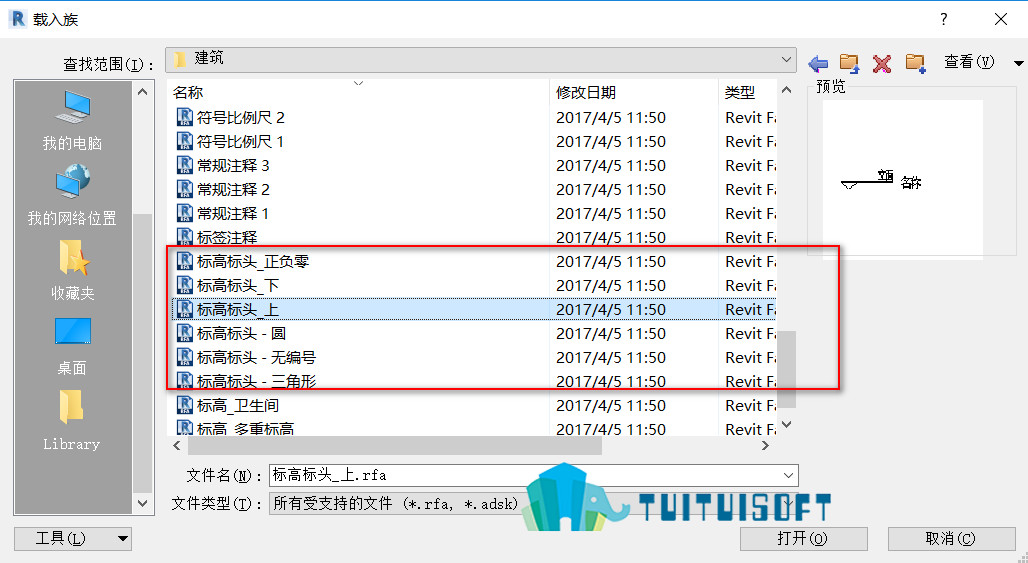The height and width of the screenshot is (563, 1028).
Task: Select file 标高标头_上
Action: [x=238, y=309]
